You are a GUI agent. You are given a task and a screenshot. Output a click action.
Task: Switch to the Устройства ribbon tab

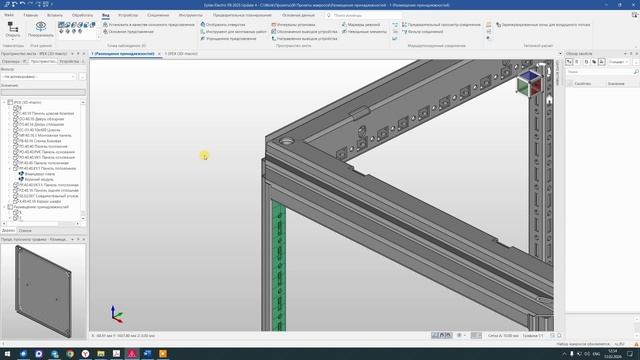coord(128,15)
